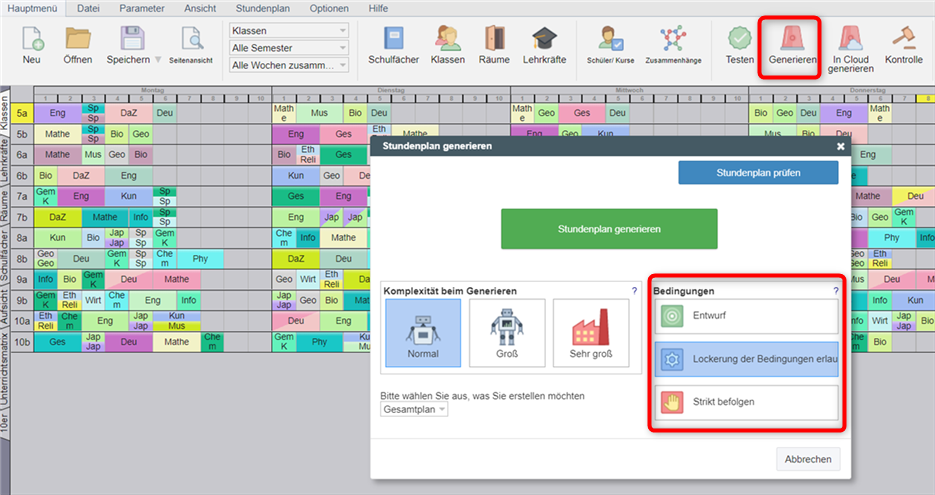Open the Klassen view dropdown
The image size is (935, 495).
(x=289, y=30)
